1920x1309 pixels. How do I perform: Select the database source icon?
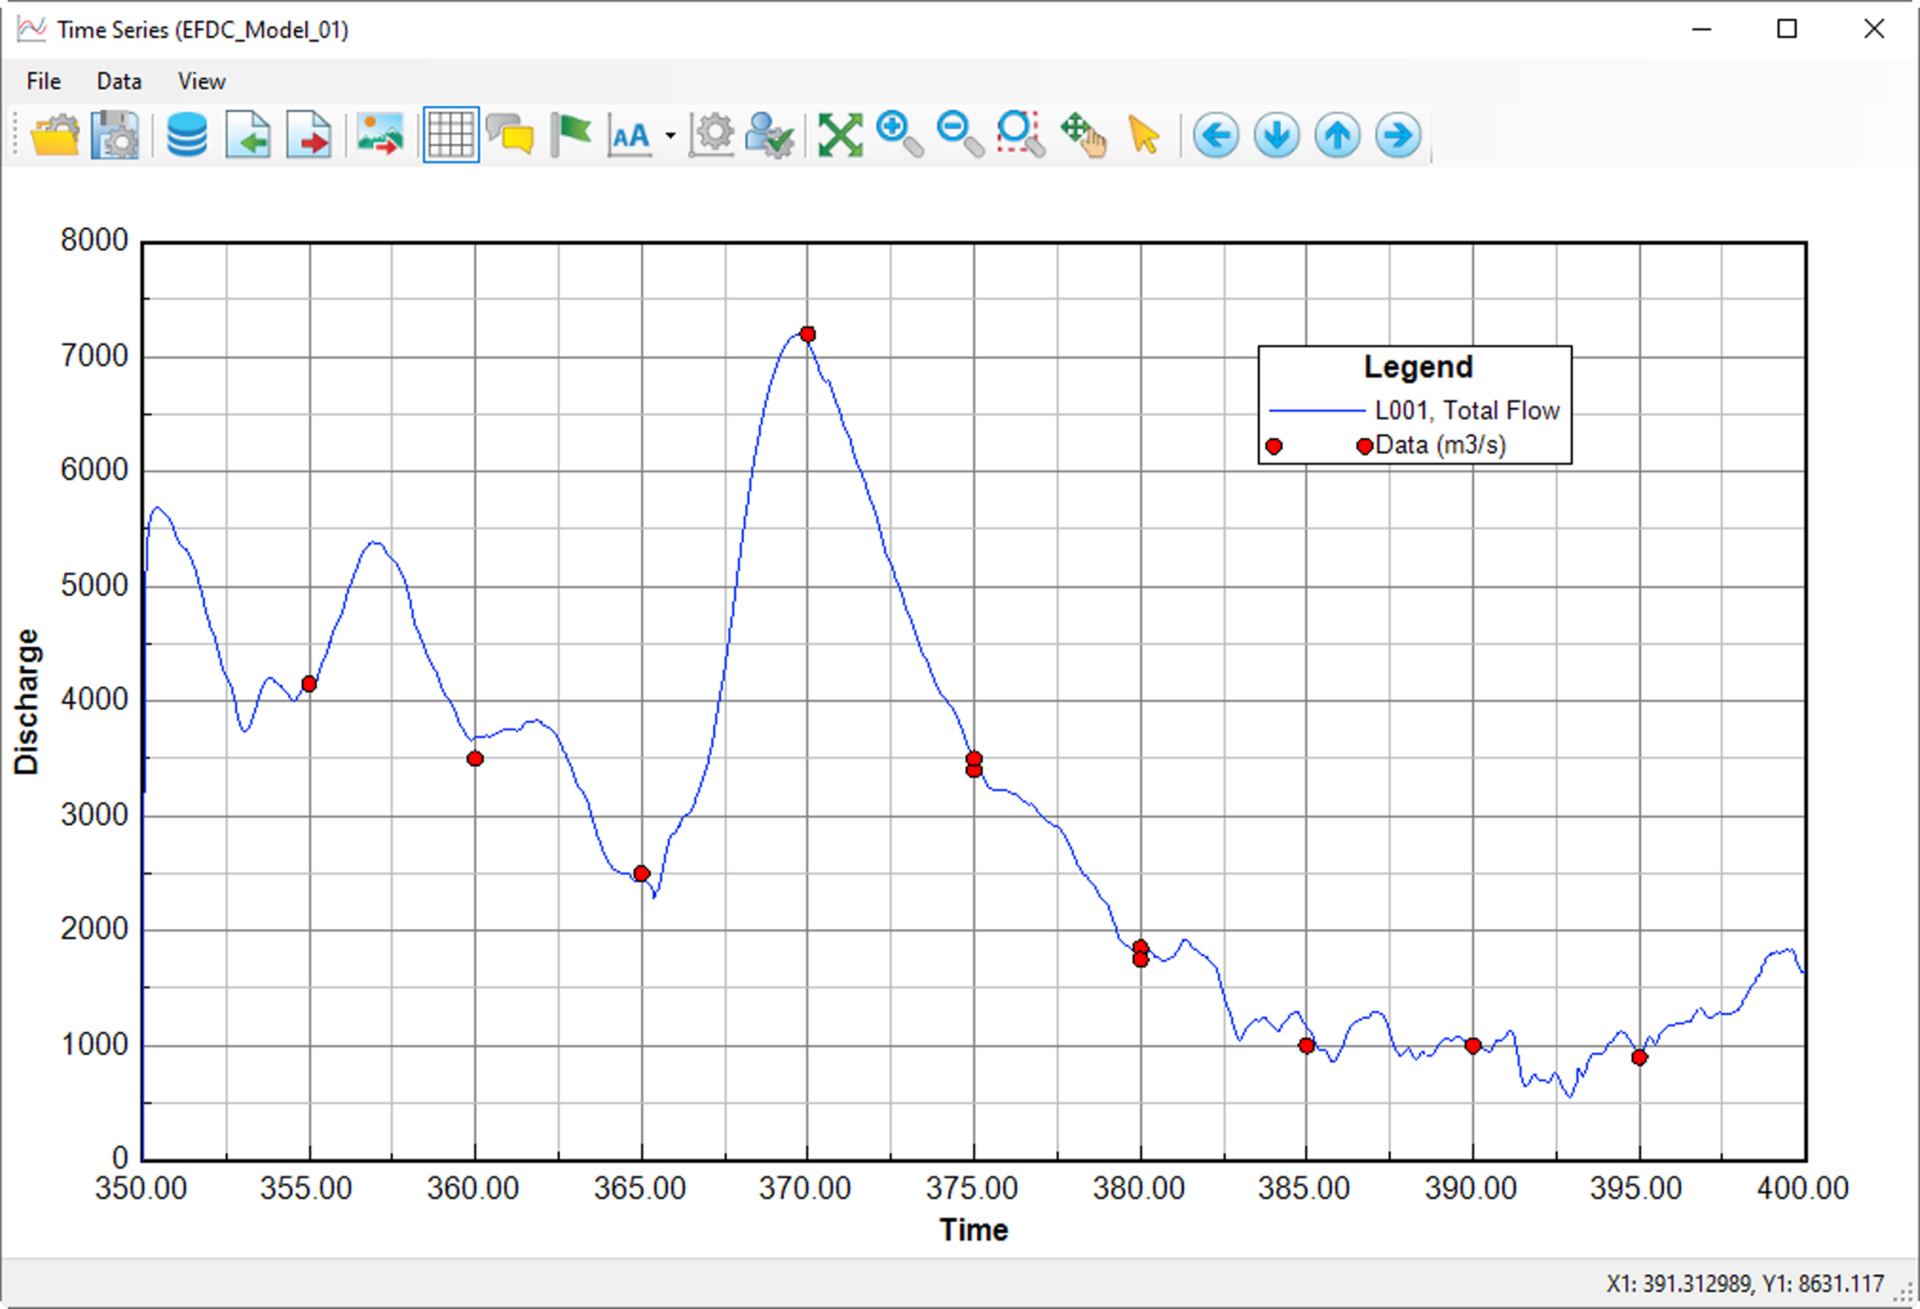[x=186, y=135]
